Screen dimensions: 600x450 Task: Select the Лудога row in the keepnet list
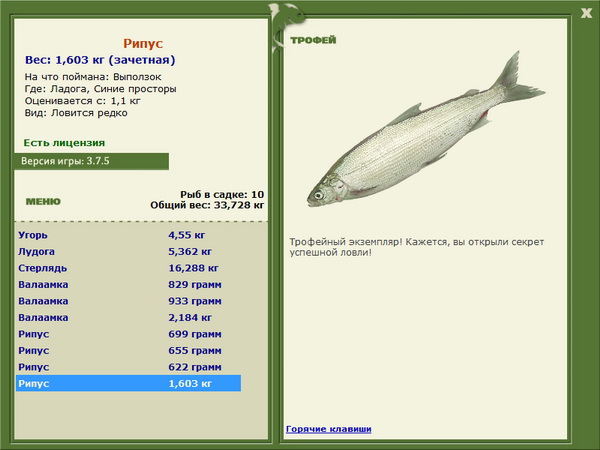coord(128,251)
